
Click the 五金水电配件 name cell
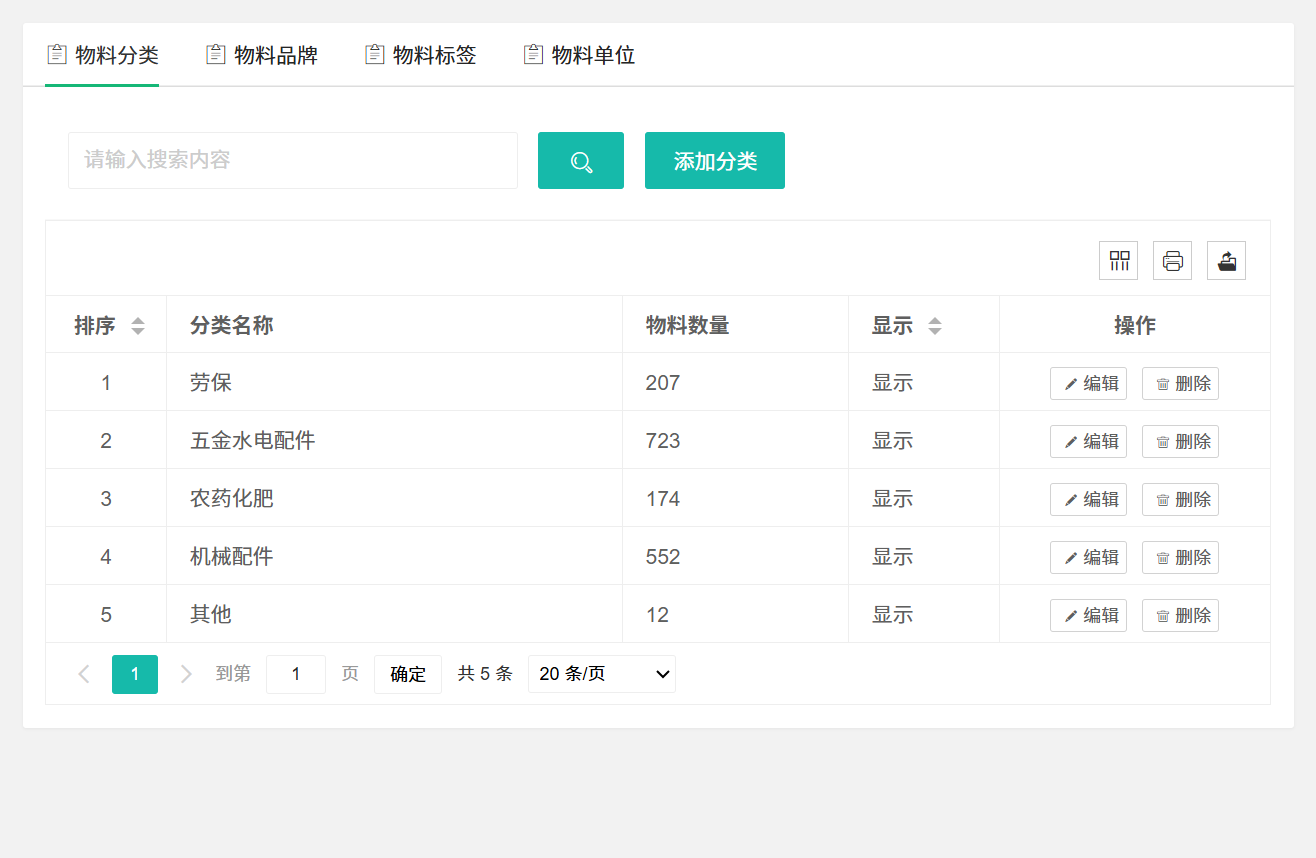click(394, 440)
